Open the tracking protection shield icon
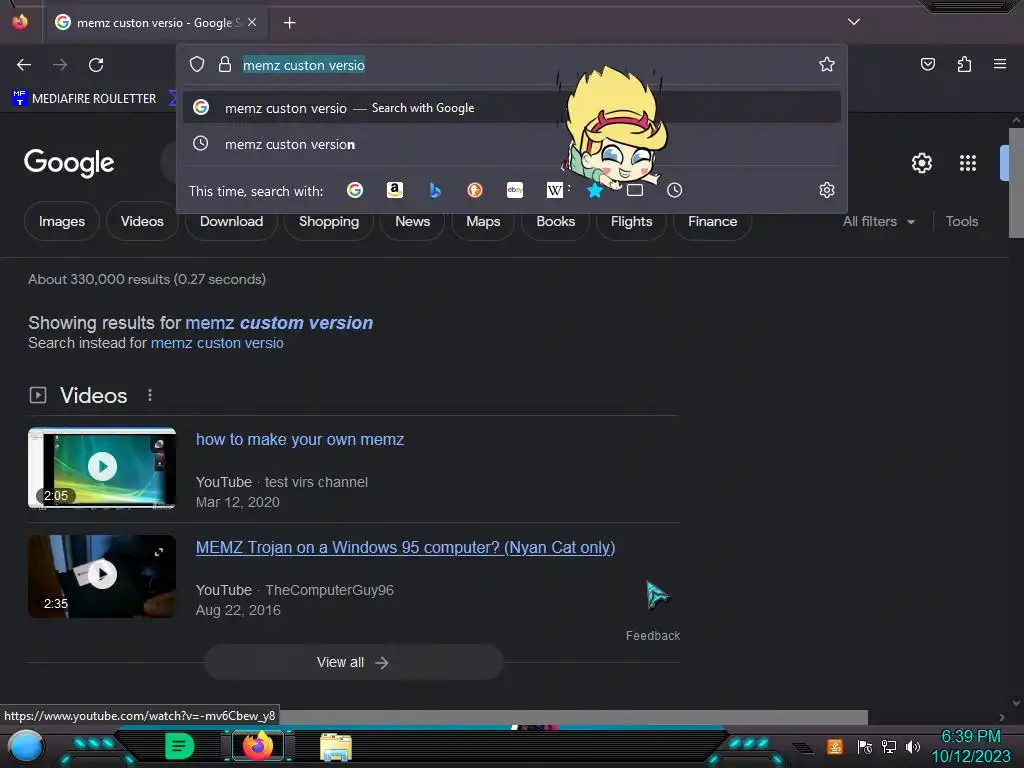 (x=197, y=64)
